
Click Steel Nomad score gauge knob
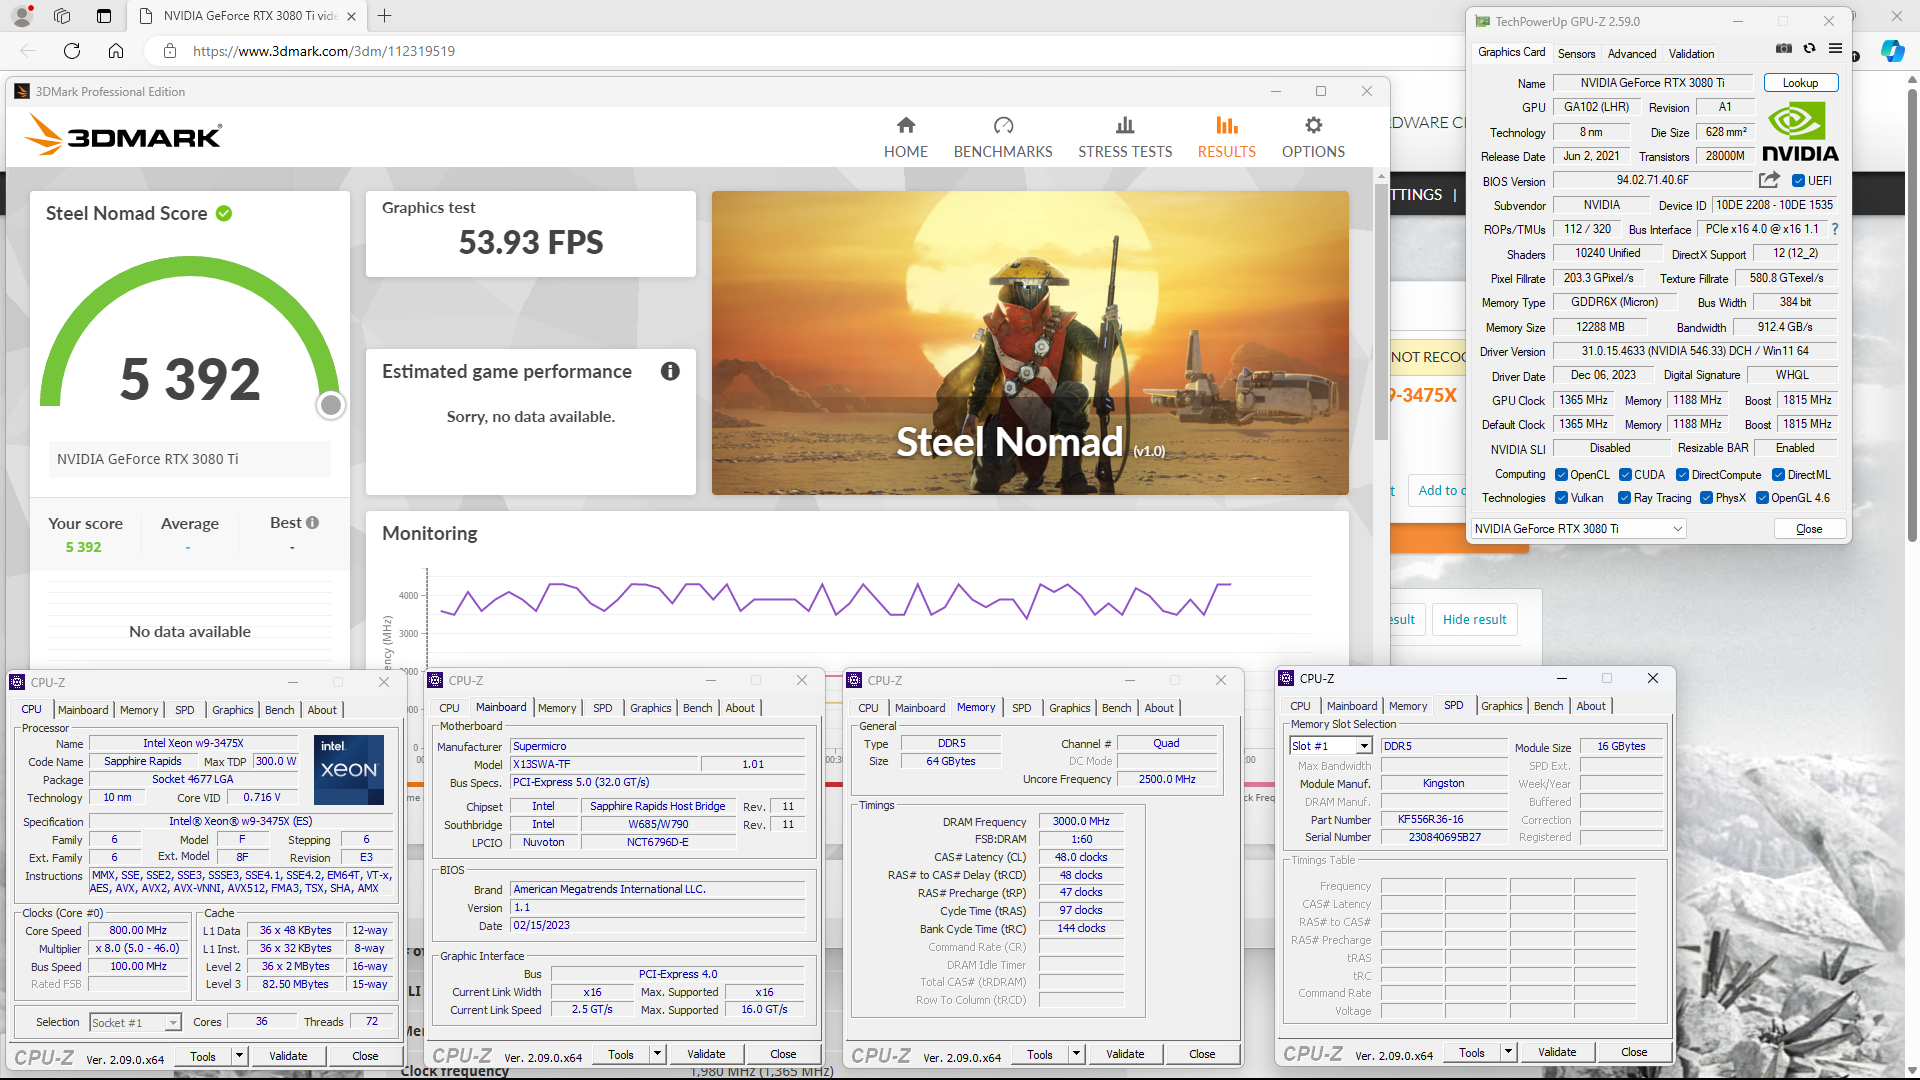tap(331, 405)
